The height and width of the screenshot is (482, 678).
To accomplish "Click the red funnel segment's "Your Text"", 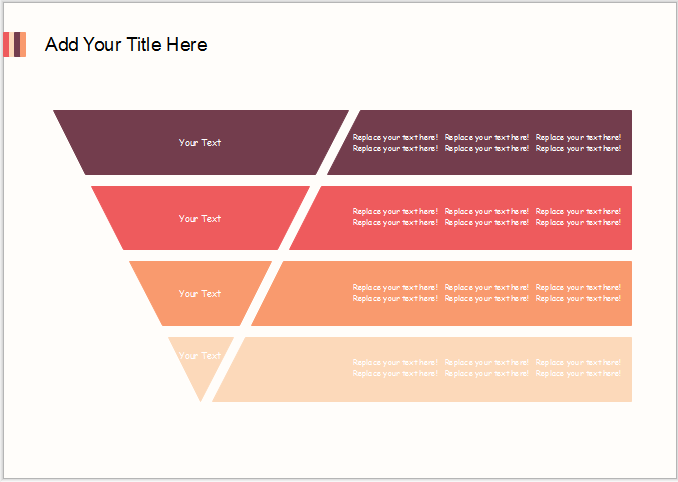I will coord(200,218).
